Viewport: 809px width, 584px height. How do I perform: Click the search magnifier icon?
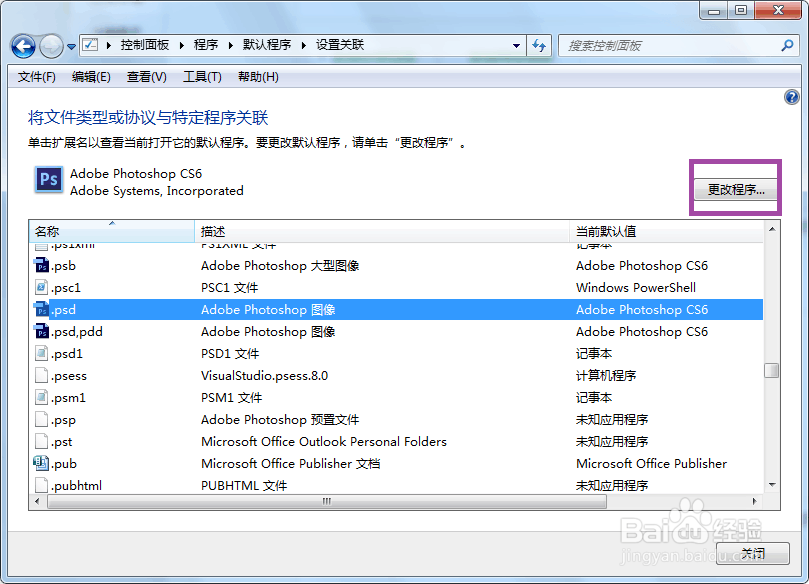tap(787, 45)
